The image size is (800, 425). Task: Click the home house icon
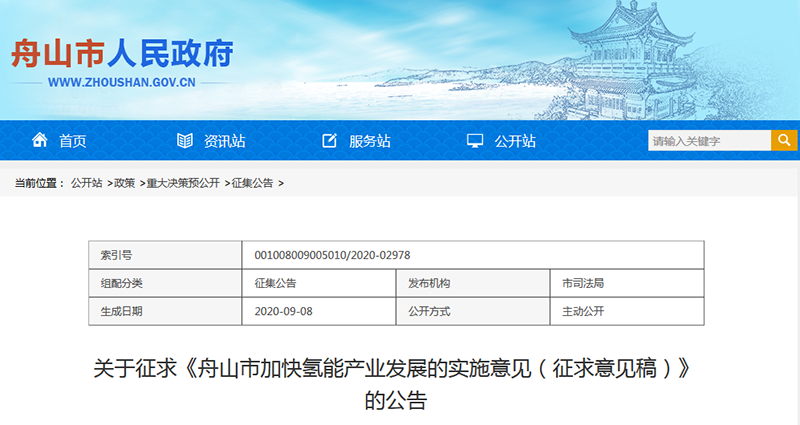(x=40, y=141)
